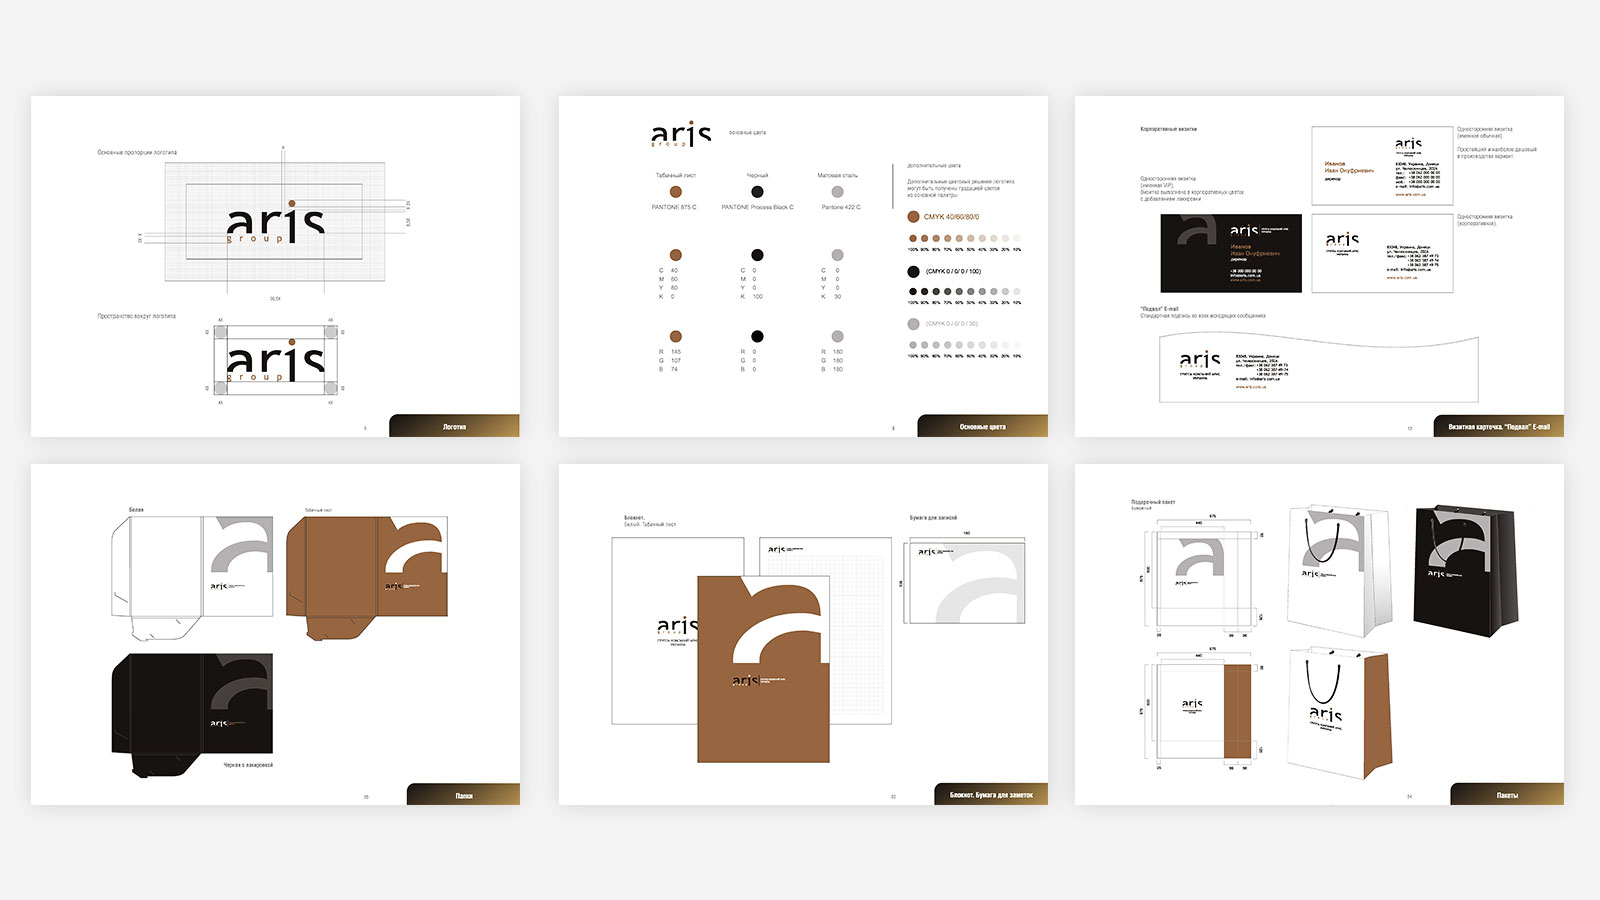The height and width of the screenshot is (900, 1600).
Task: Click the brown notebook cover
Action: tap(763, 669)
